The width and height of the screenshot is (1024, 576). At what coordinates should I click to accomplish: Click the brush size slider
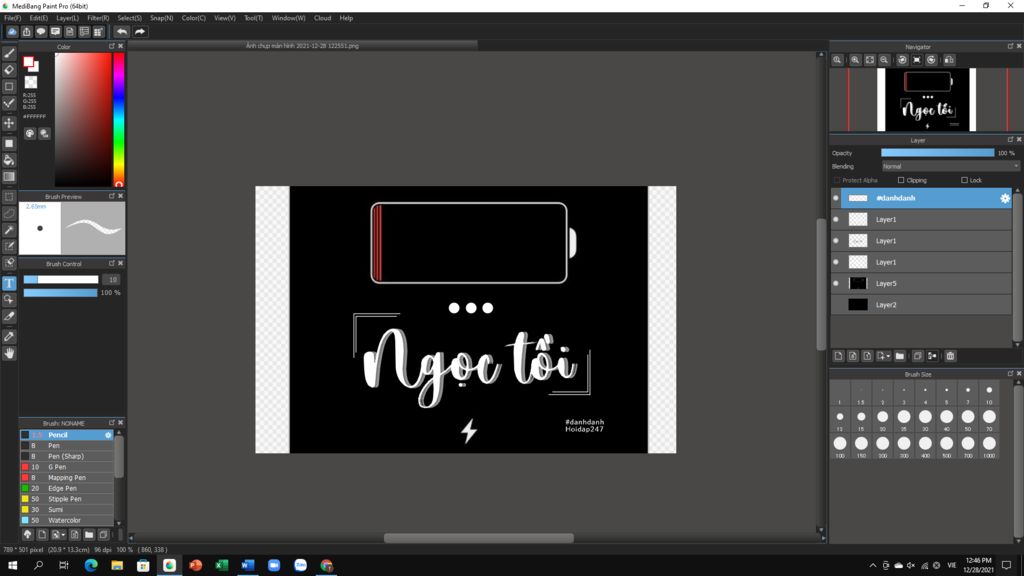[x=61, y=280]
